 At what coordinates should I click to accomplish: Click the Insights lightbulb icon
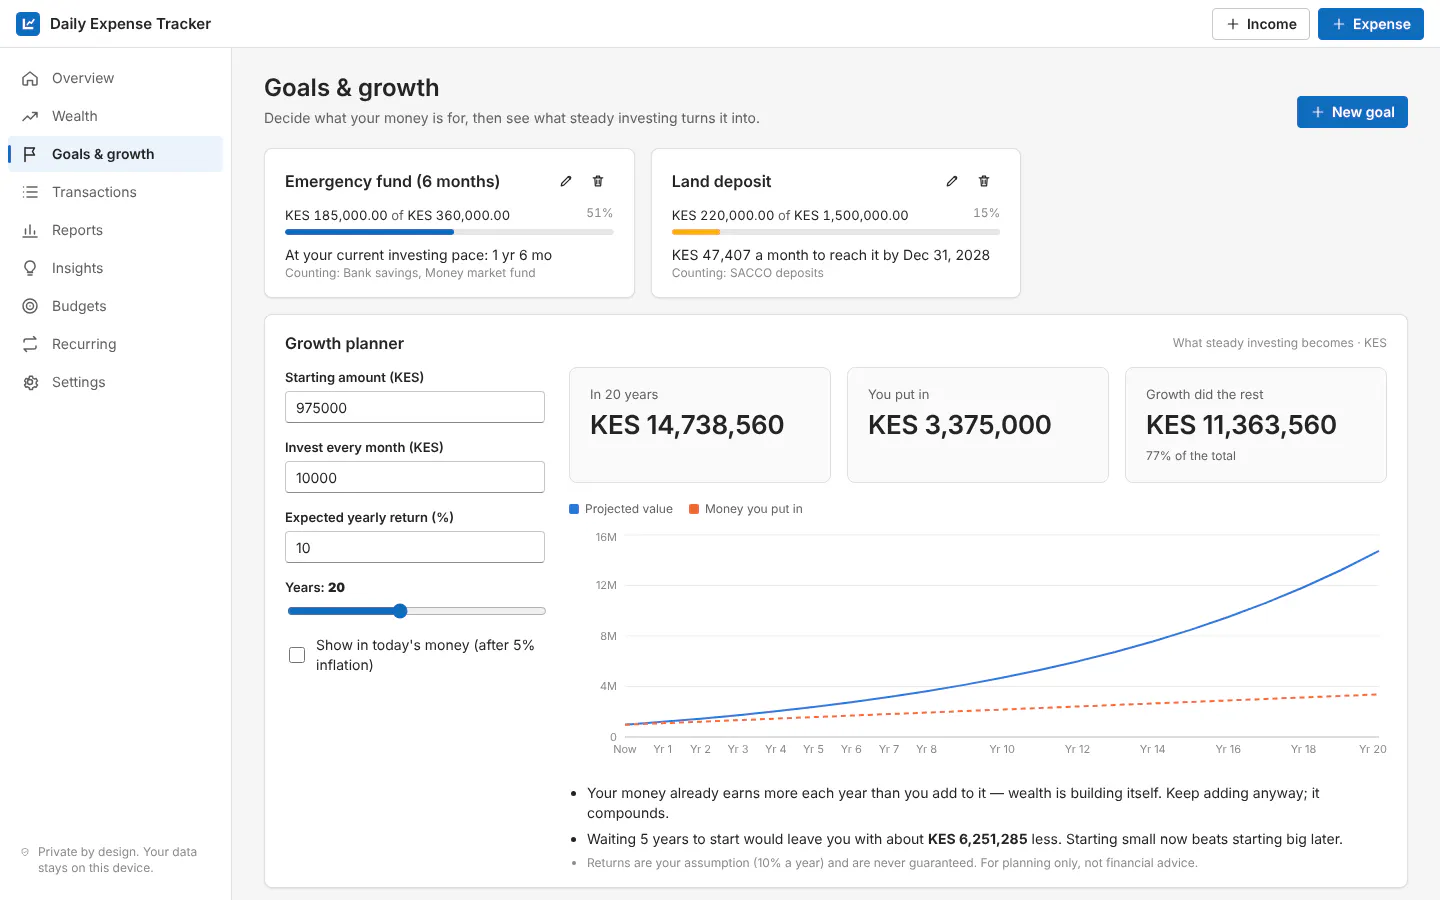30,268
